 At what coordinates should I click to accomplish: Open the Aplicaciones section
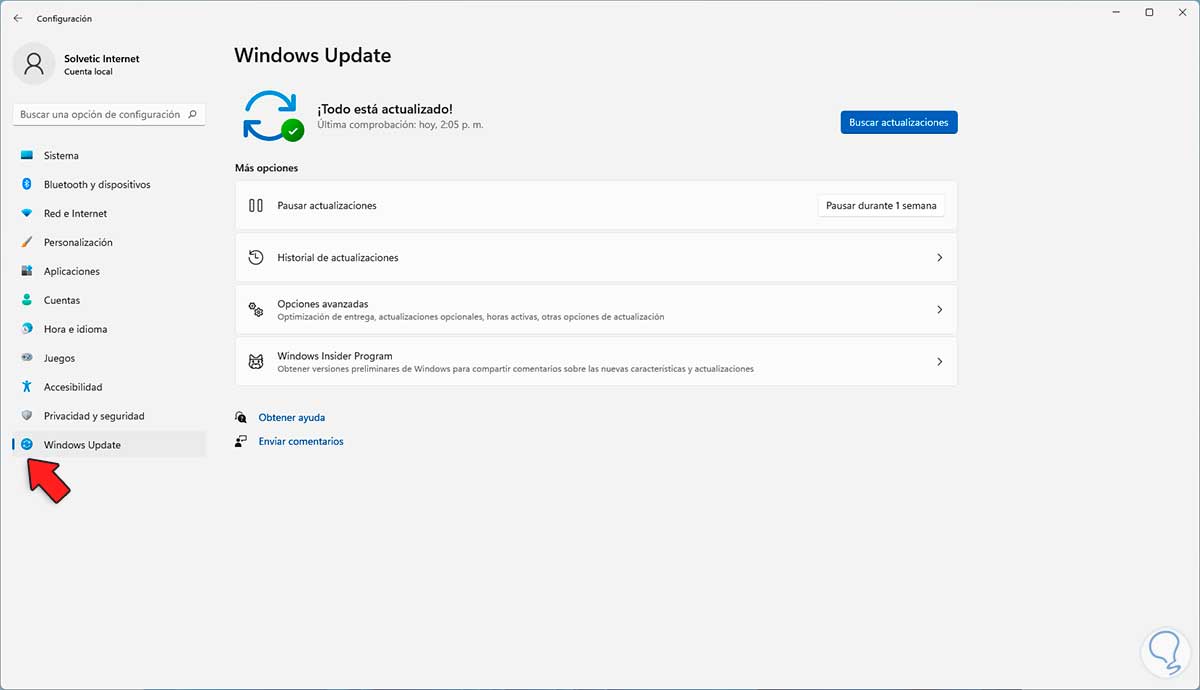tap(109, 272)
